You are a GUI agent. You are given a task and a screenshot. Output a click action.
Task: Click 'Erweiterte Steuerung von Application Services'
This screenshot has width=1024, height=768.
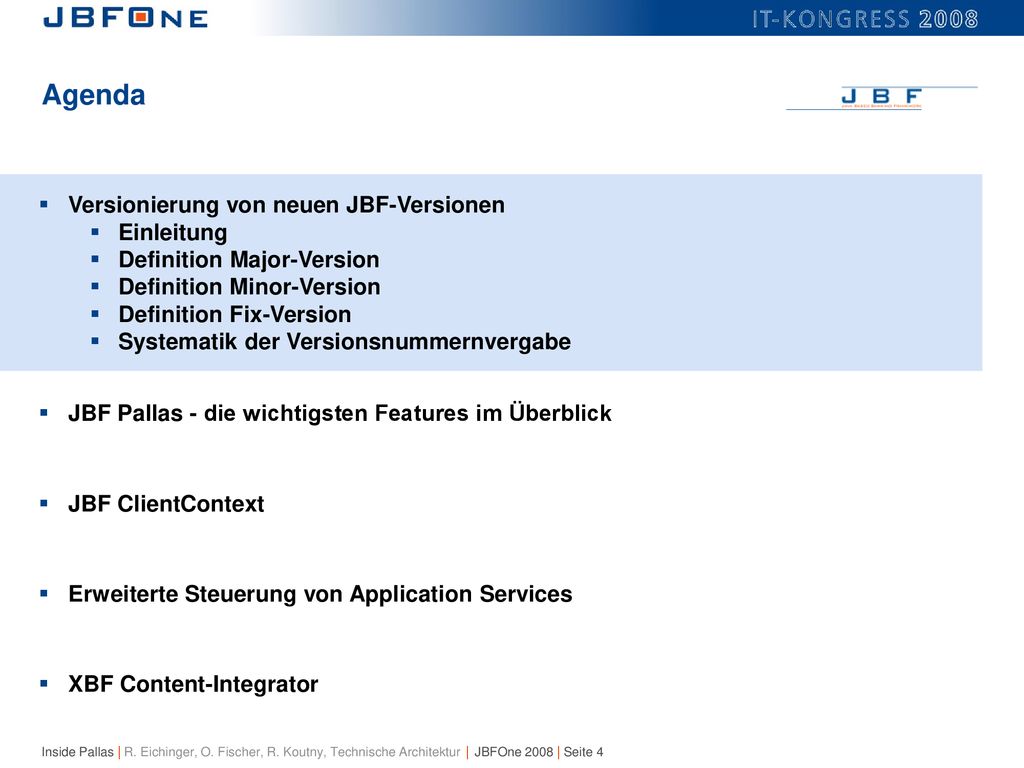321,594
